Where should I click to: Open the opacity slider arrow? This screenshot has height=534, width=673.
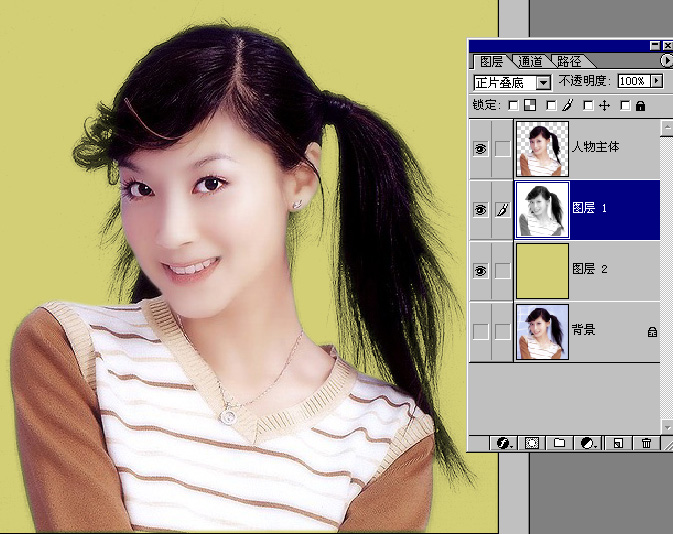click(x=657, y=81)
